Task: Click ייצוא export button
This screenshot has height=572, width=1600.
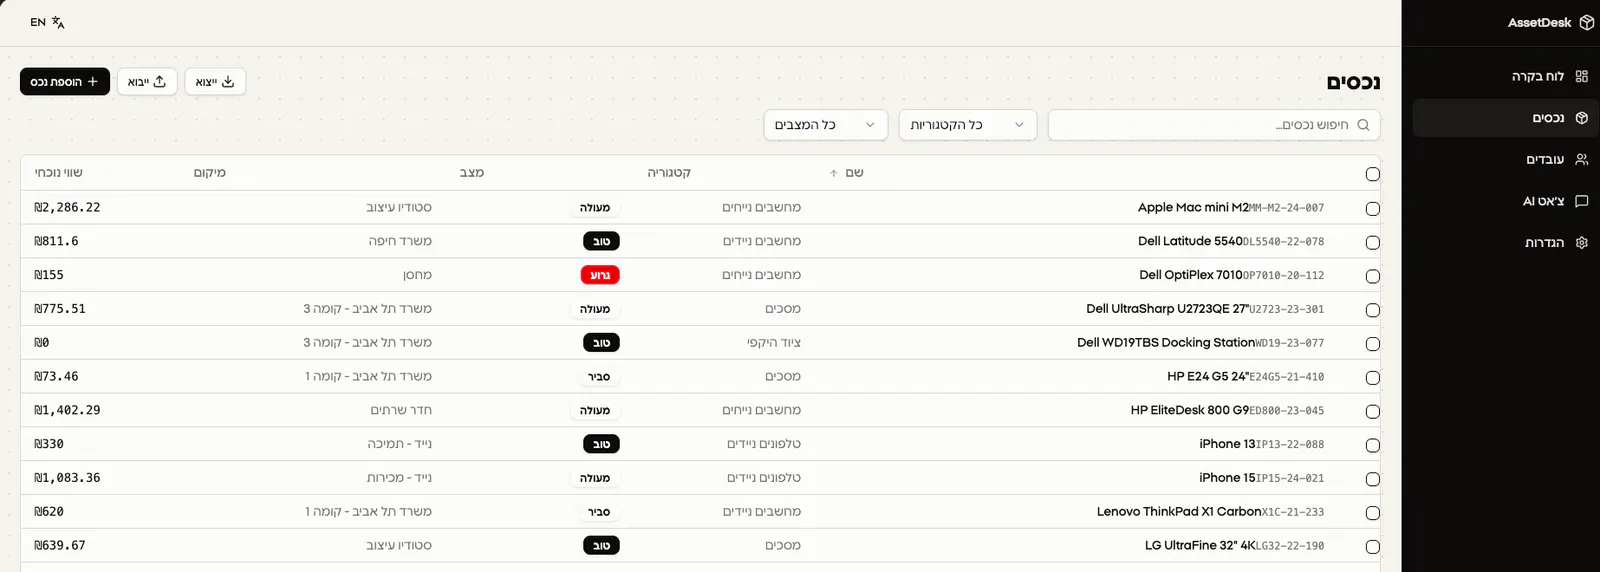Action: coord(215,82)
